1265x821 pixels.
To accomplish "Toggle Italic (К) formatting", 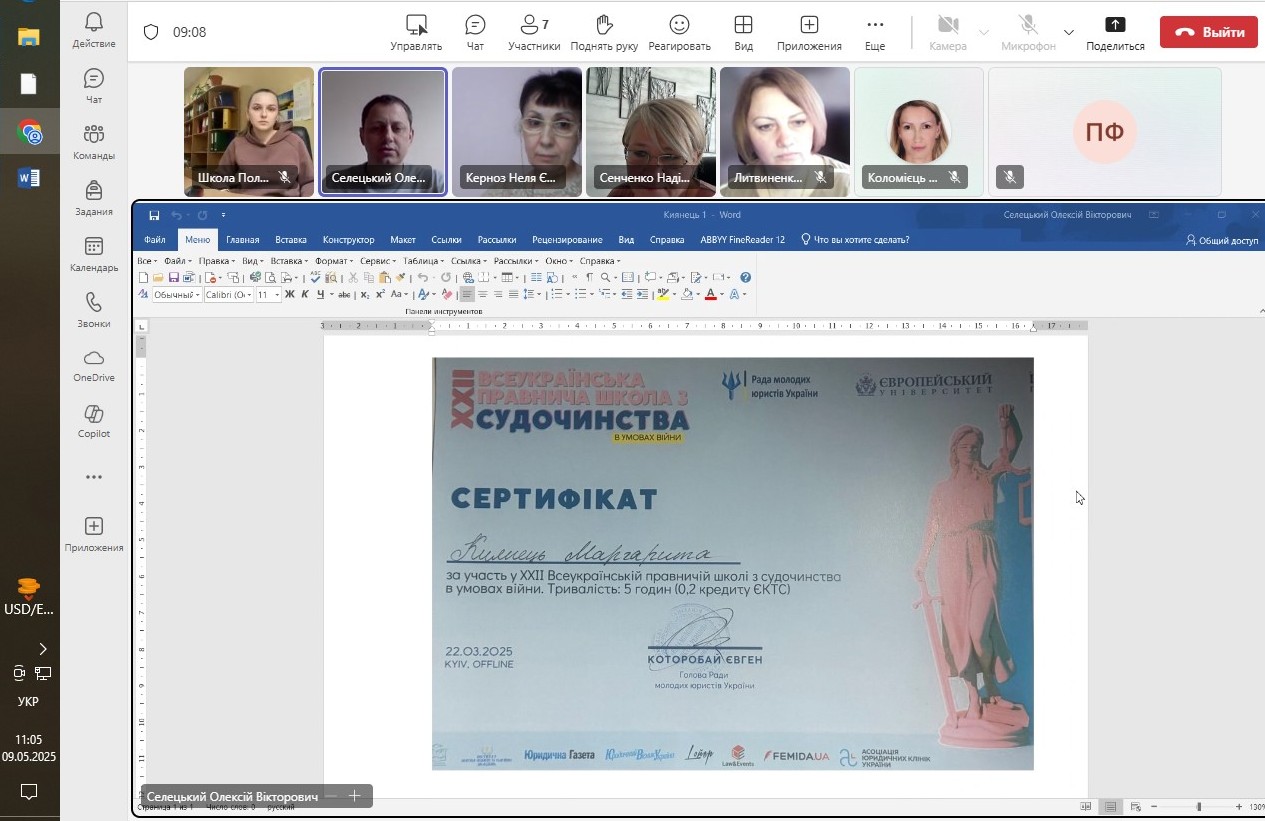I will click(305, 294).
